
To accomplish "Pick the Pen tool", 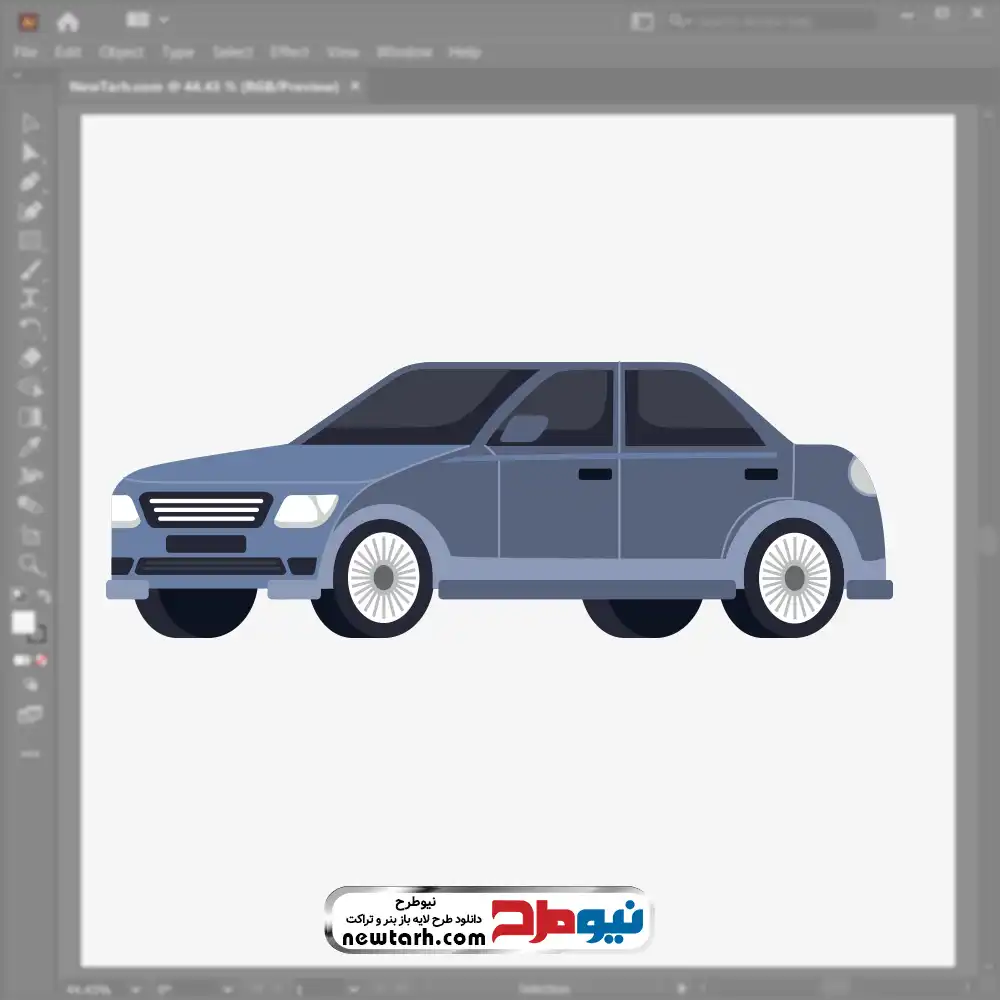I will click(30, 182).
